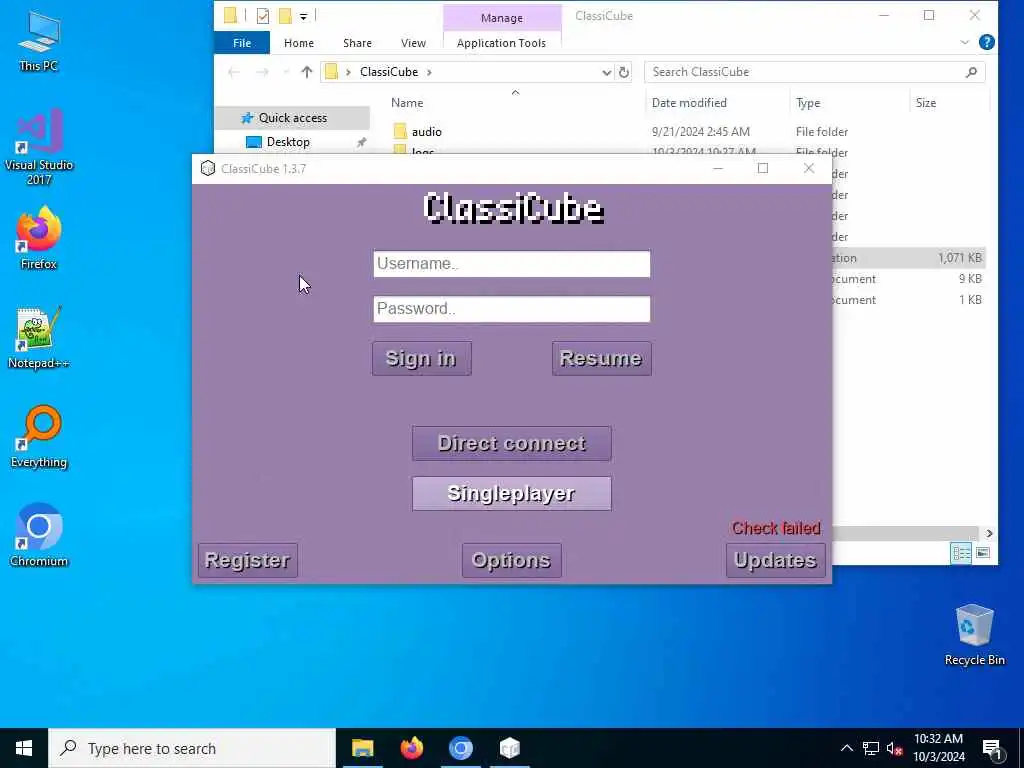Click the Resume button
Screen dimensions: 1024x768
601,359
